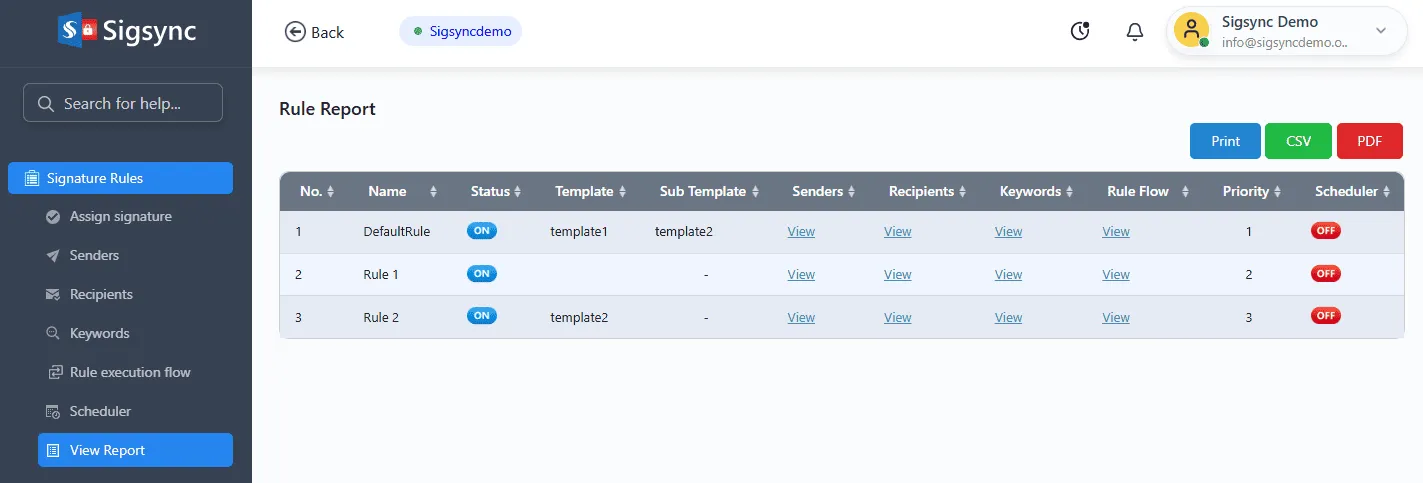This screenshot has height=483, width=1423.
Task: View senders for DefaultRule
Action: pyautogui.click(x=801, y=232)
